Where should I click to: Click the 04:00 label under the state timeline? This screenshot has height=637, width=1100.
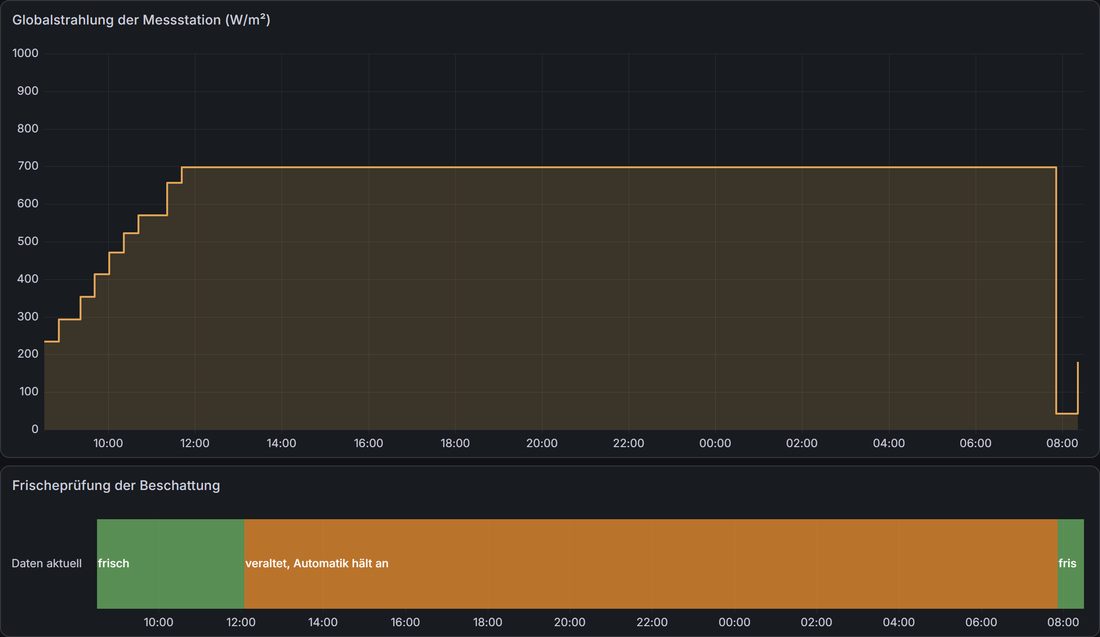point(899,622)
